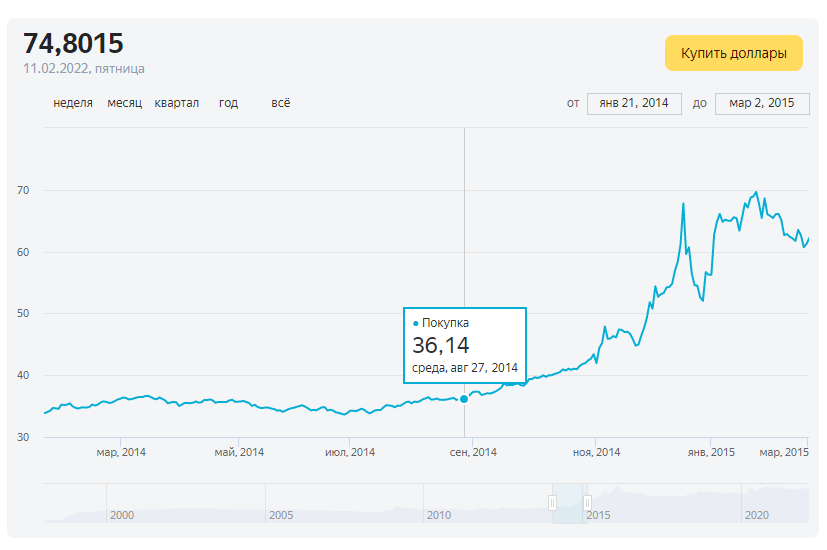
Task: Click the сен, 2014 axis label
Action: 473,452
